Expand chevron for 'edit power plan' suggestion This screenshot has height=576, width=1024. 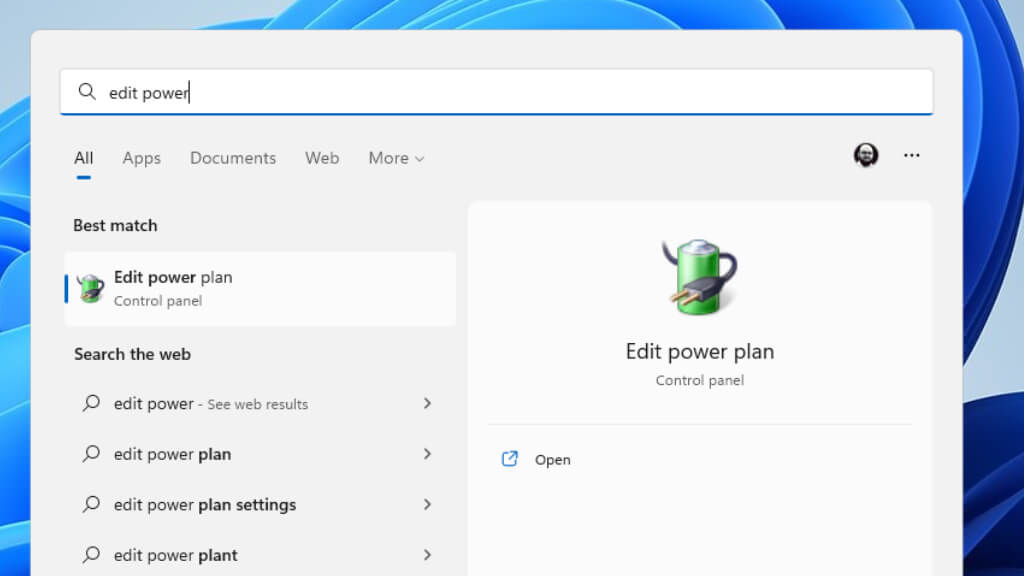[427, 454]
